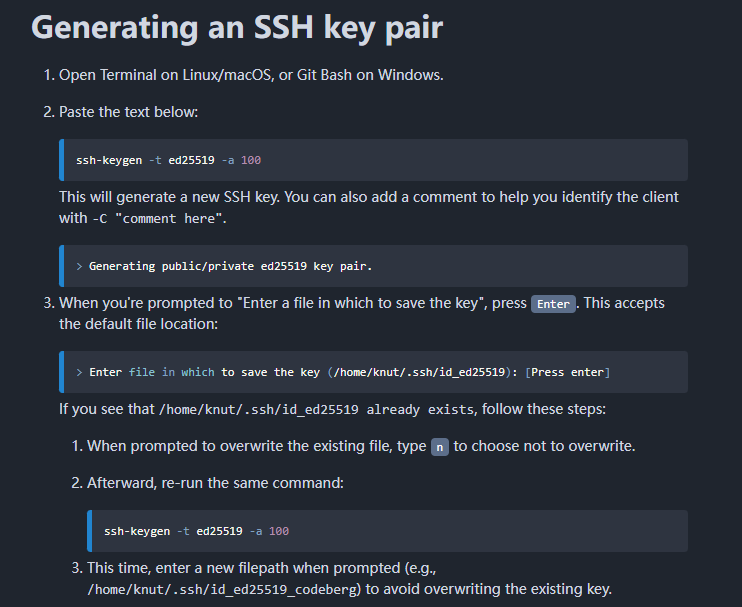This screenshot has width=742, height=607.
Task: Click the second ssh-keygen command block
Action: 388,531
